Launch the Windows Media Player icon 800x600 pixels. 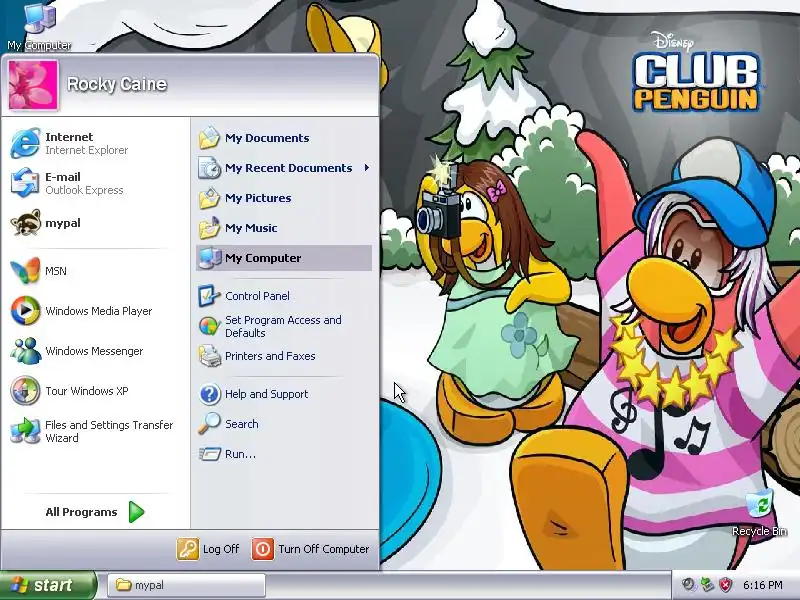(24, 311)
